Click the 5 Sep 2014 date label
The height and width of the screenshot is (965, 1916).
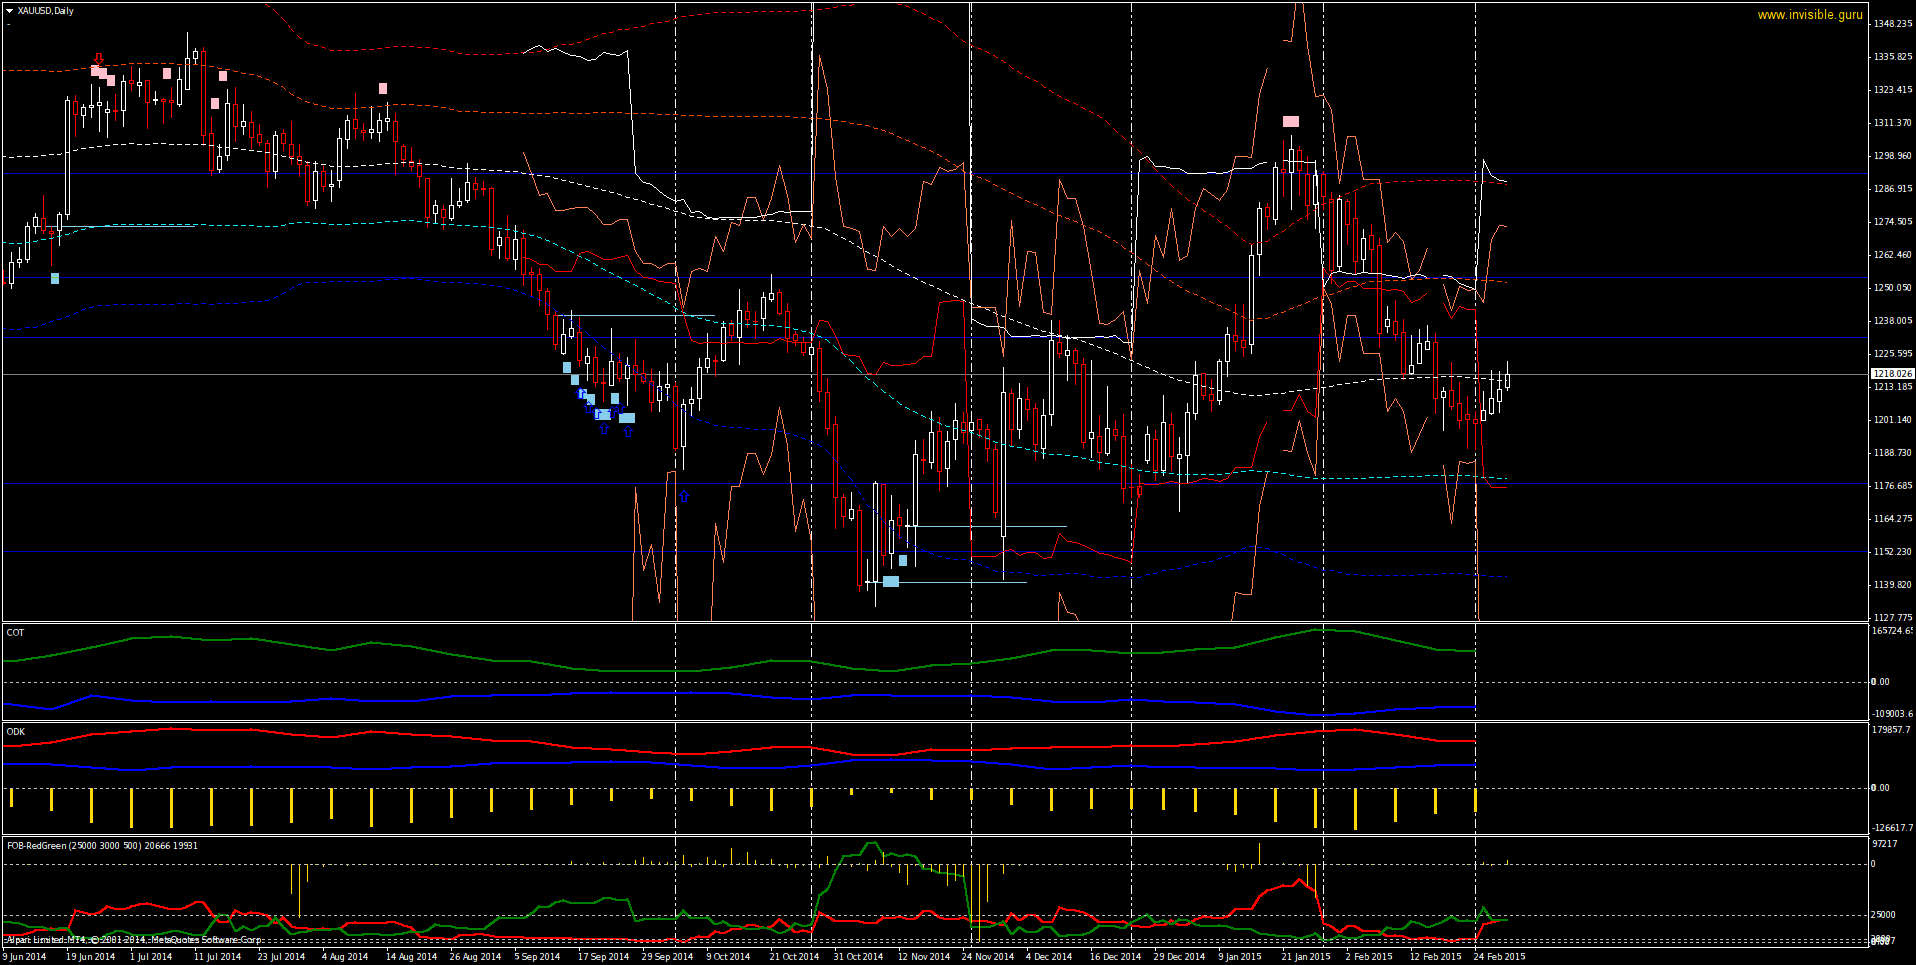tap(538, 956)
